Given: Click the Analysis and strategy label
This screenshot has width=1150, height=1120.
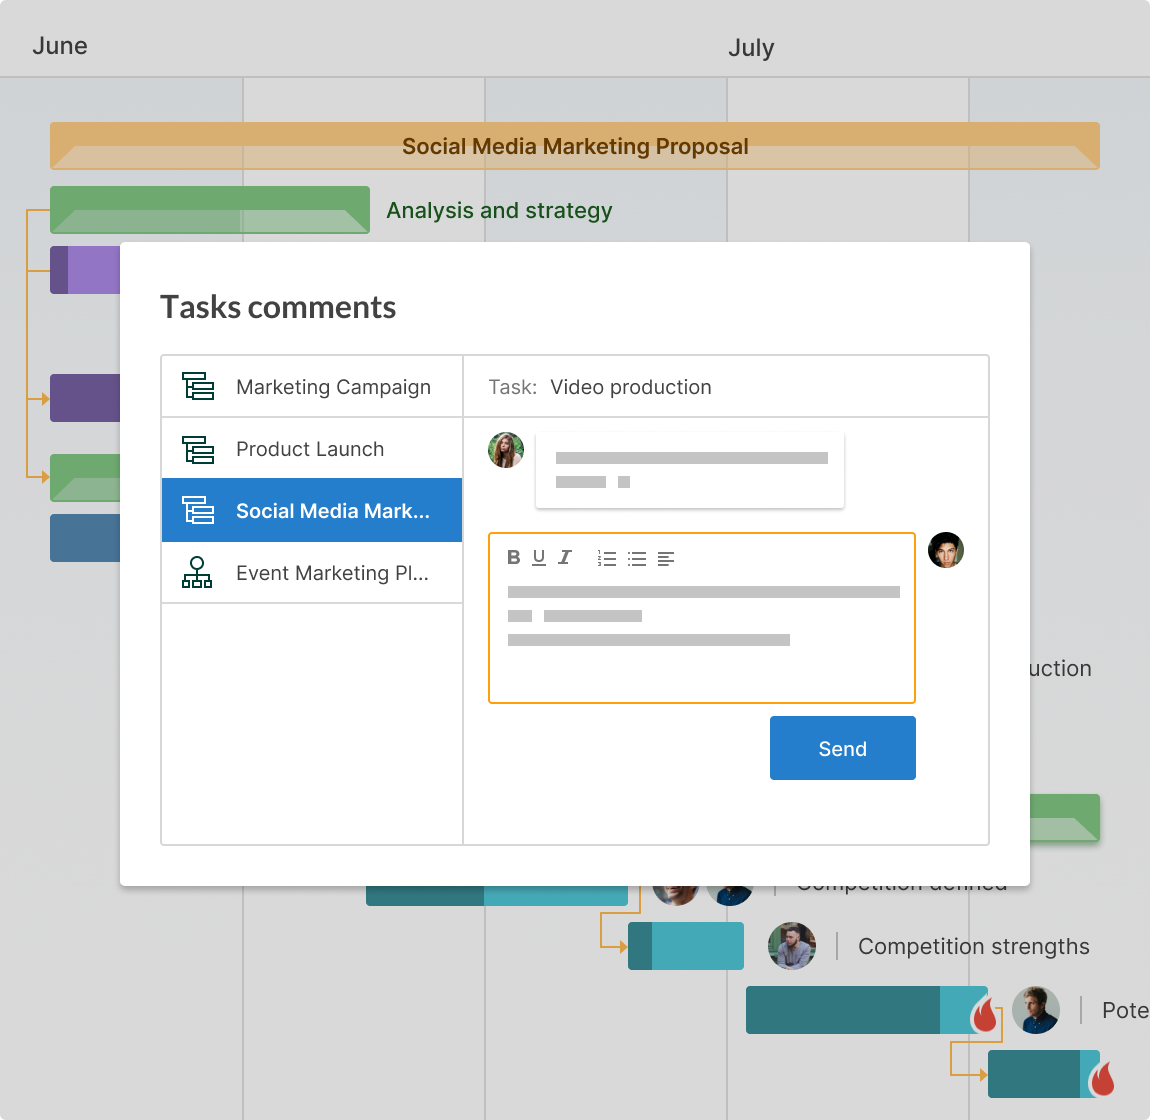Looking at the screenshot, I should point(499,211).
